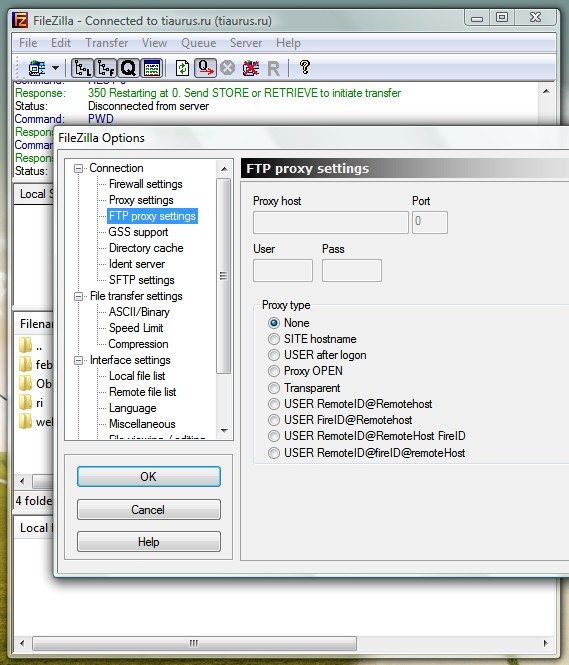
Task: Open Site Manager dropdown arrow
Action: 56,68
